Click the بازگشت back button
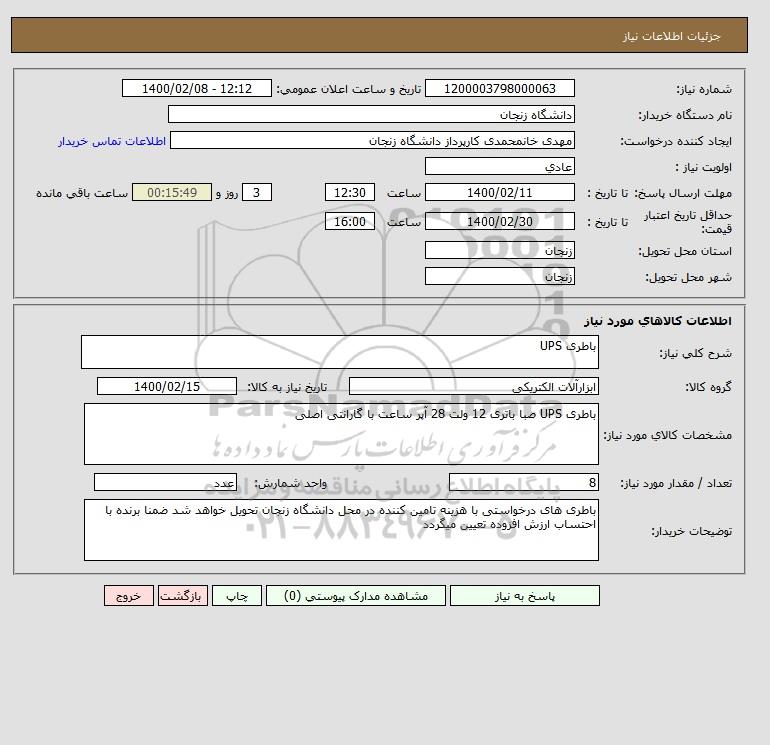 click(x=183, y=596)
